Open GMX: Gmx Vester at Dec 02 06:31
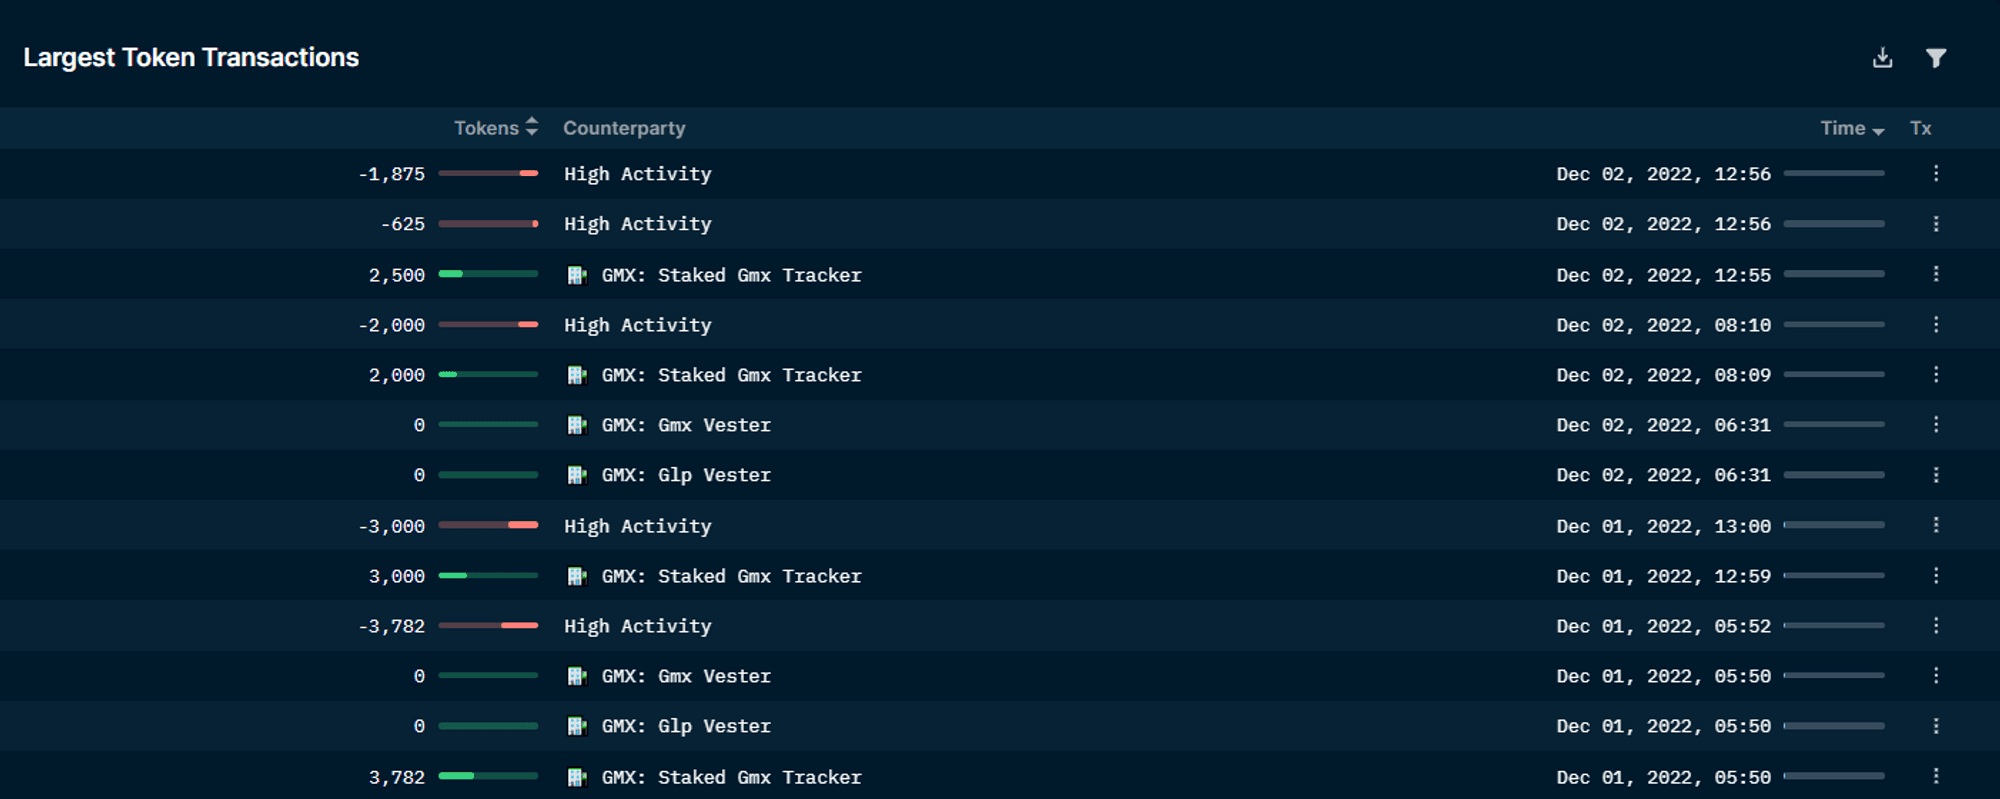2000x799 pixels. tap(686, 425)
